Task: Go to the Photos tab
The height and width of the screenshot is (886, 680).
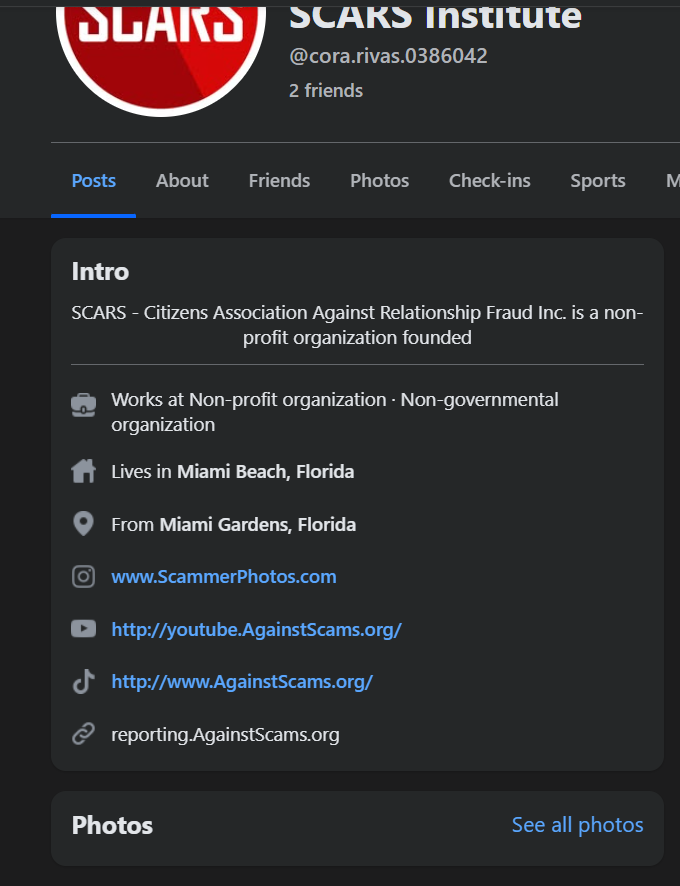Action: tap(379, 181)
